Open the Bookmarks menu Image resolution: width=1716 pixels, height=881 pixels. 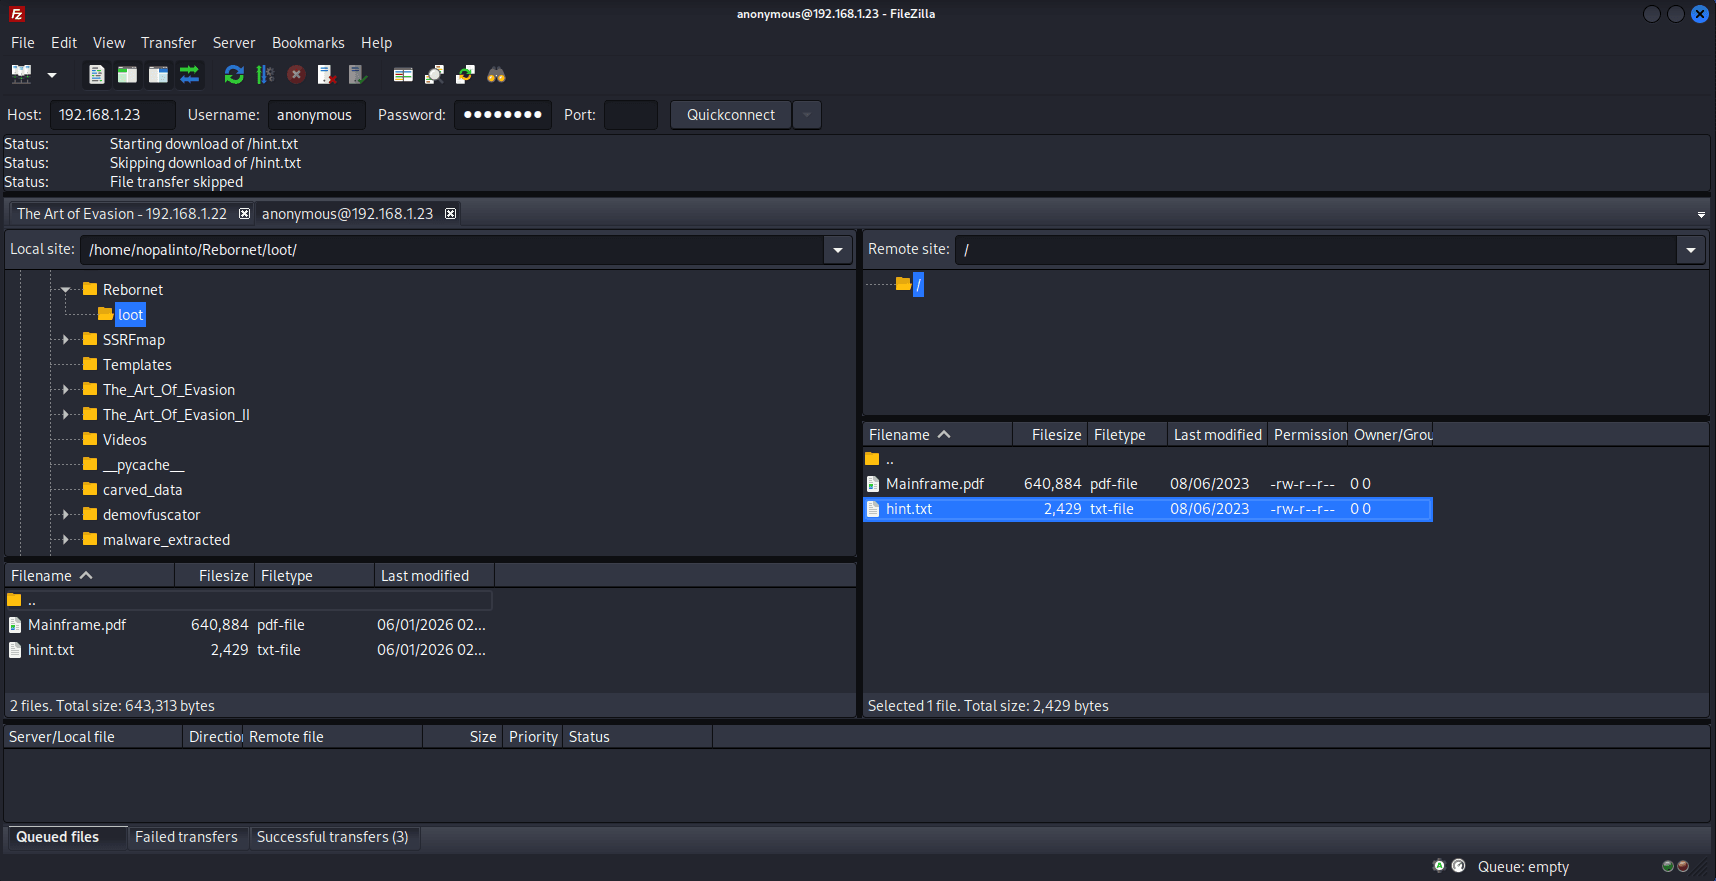click(x=308, y=43)
